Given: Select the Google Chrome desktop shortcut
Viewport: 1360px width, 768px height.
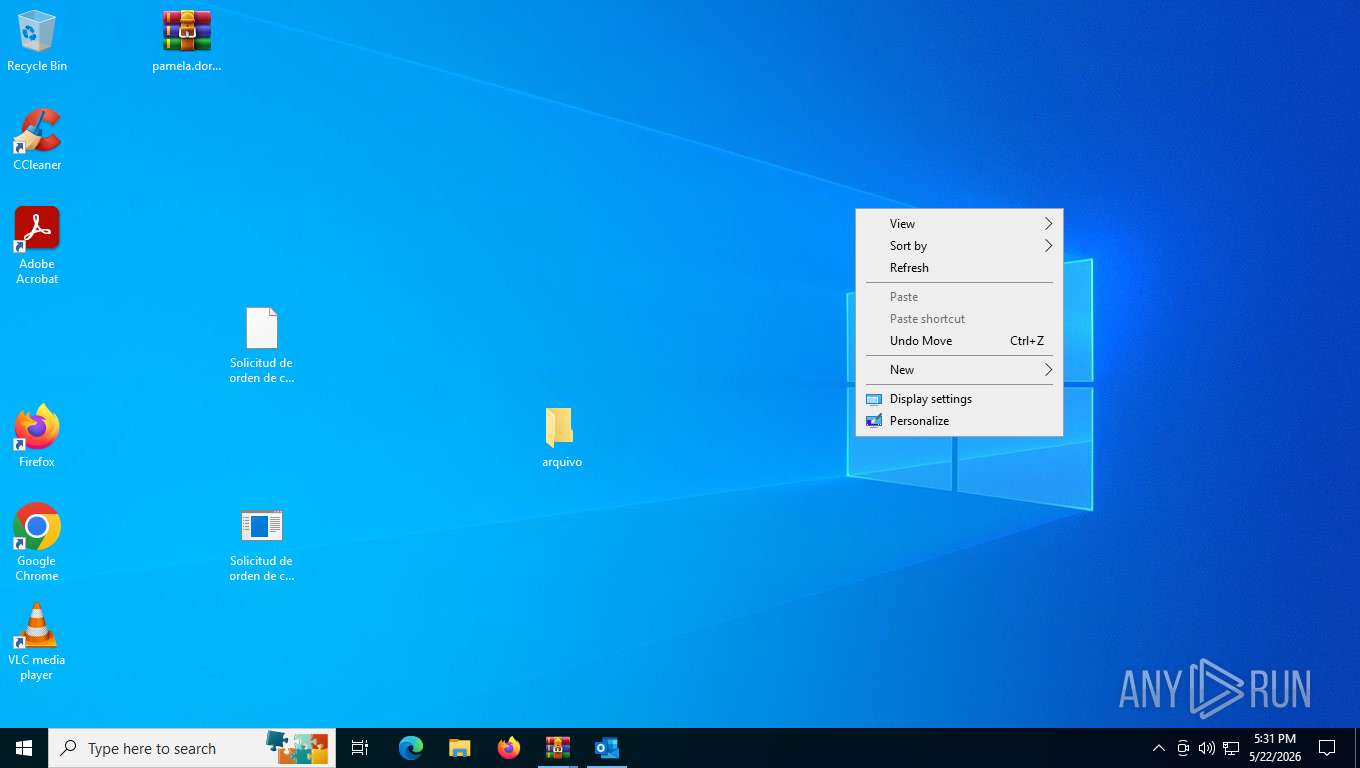Looking at the screenshot, I should (x=37, y=542).
